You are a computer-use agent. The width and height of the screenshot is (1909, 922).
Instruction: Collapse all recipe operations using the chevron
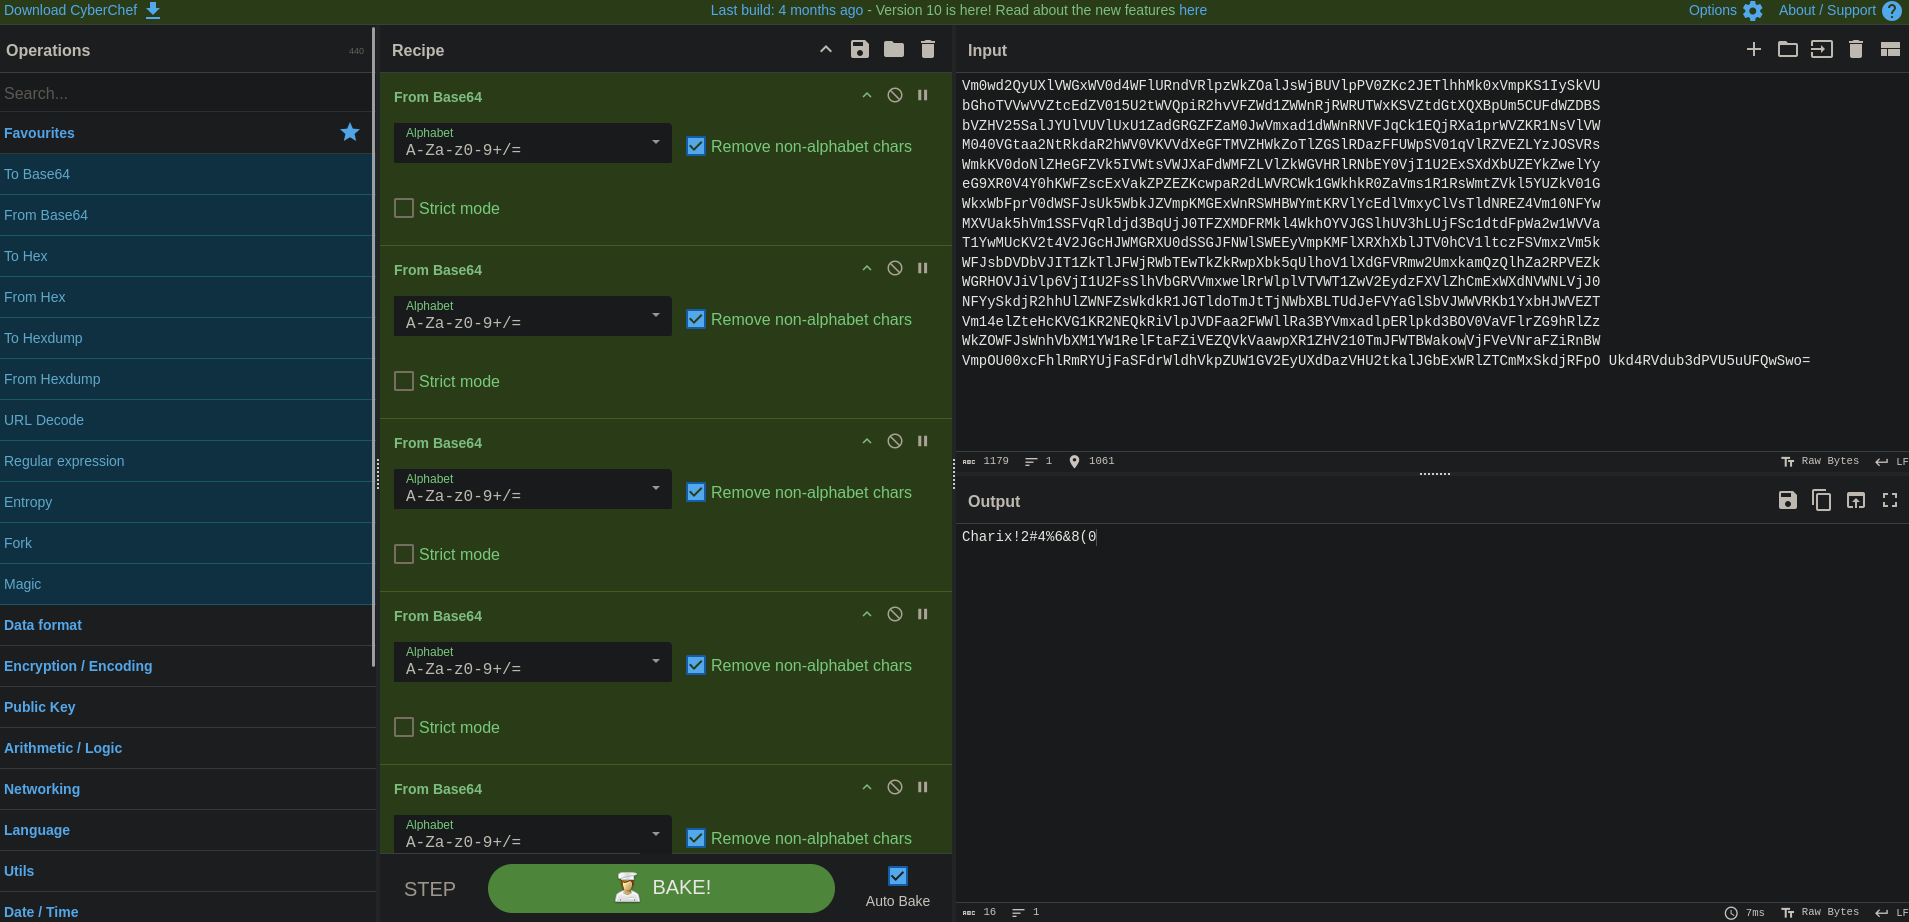click(826, 49)
